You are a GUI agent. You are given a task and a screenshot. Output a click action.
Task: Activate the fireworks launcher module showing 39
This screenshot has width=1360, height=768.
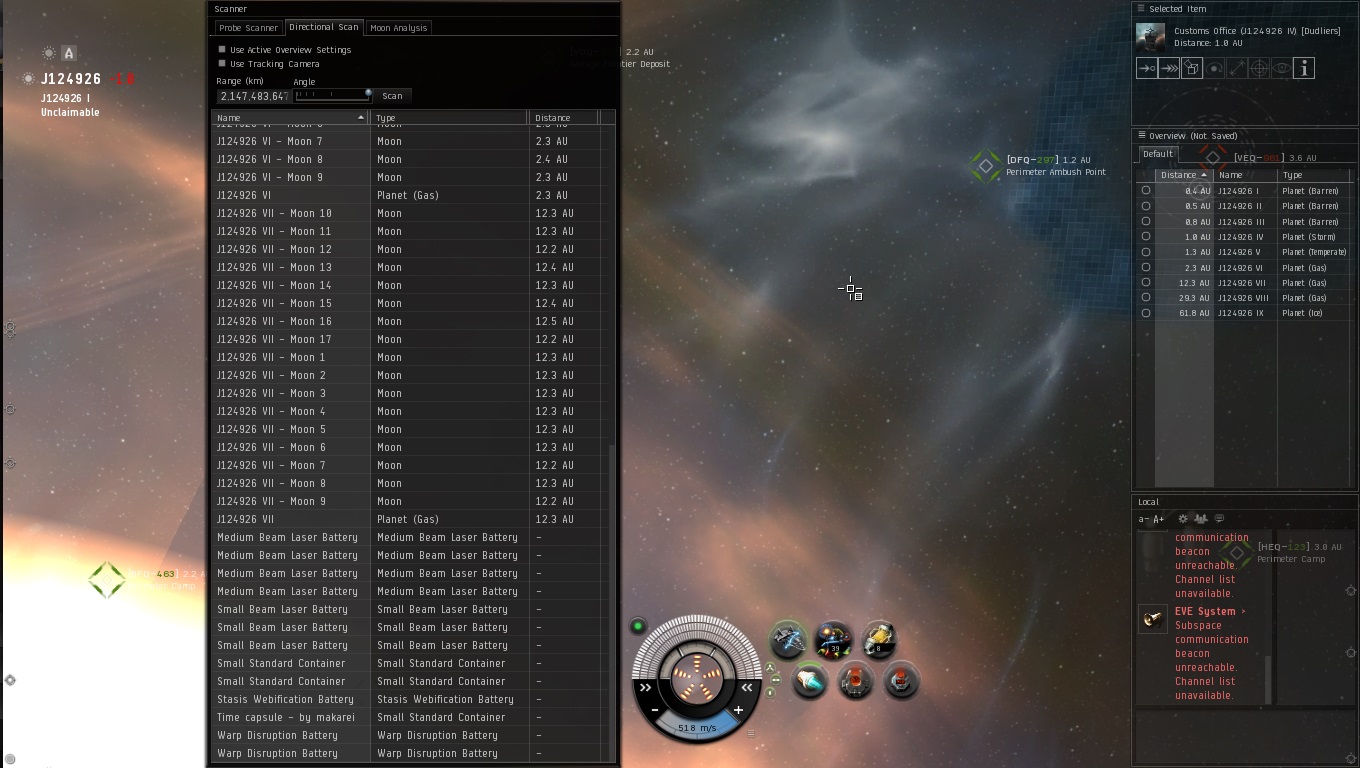833,640
